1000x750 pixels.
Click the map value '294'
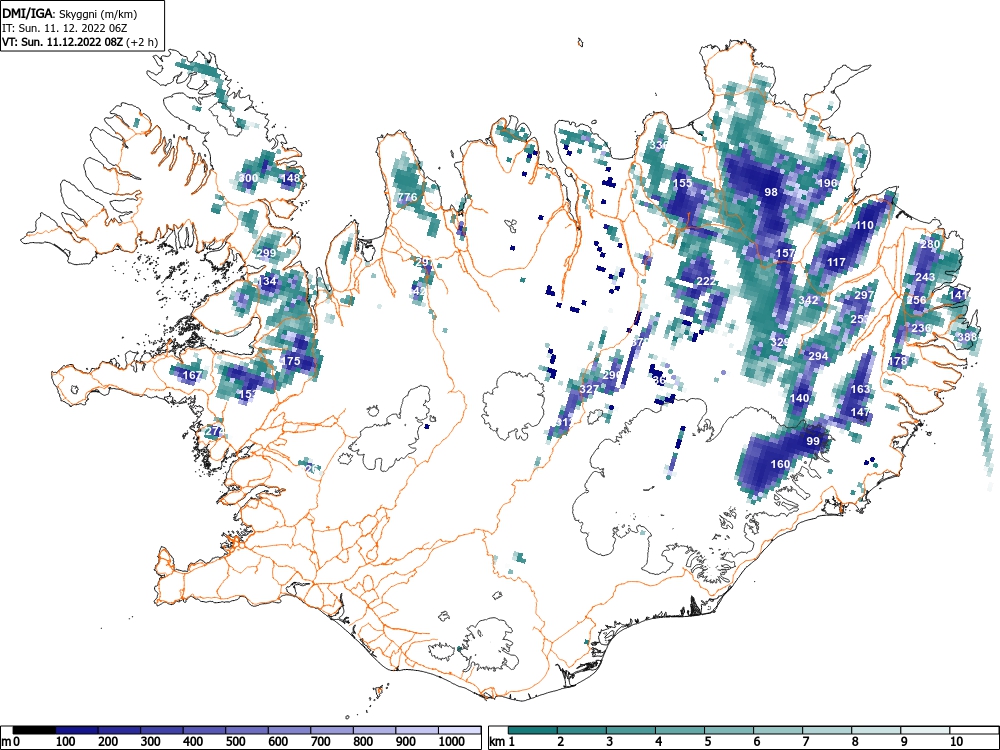point(818,356)
